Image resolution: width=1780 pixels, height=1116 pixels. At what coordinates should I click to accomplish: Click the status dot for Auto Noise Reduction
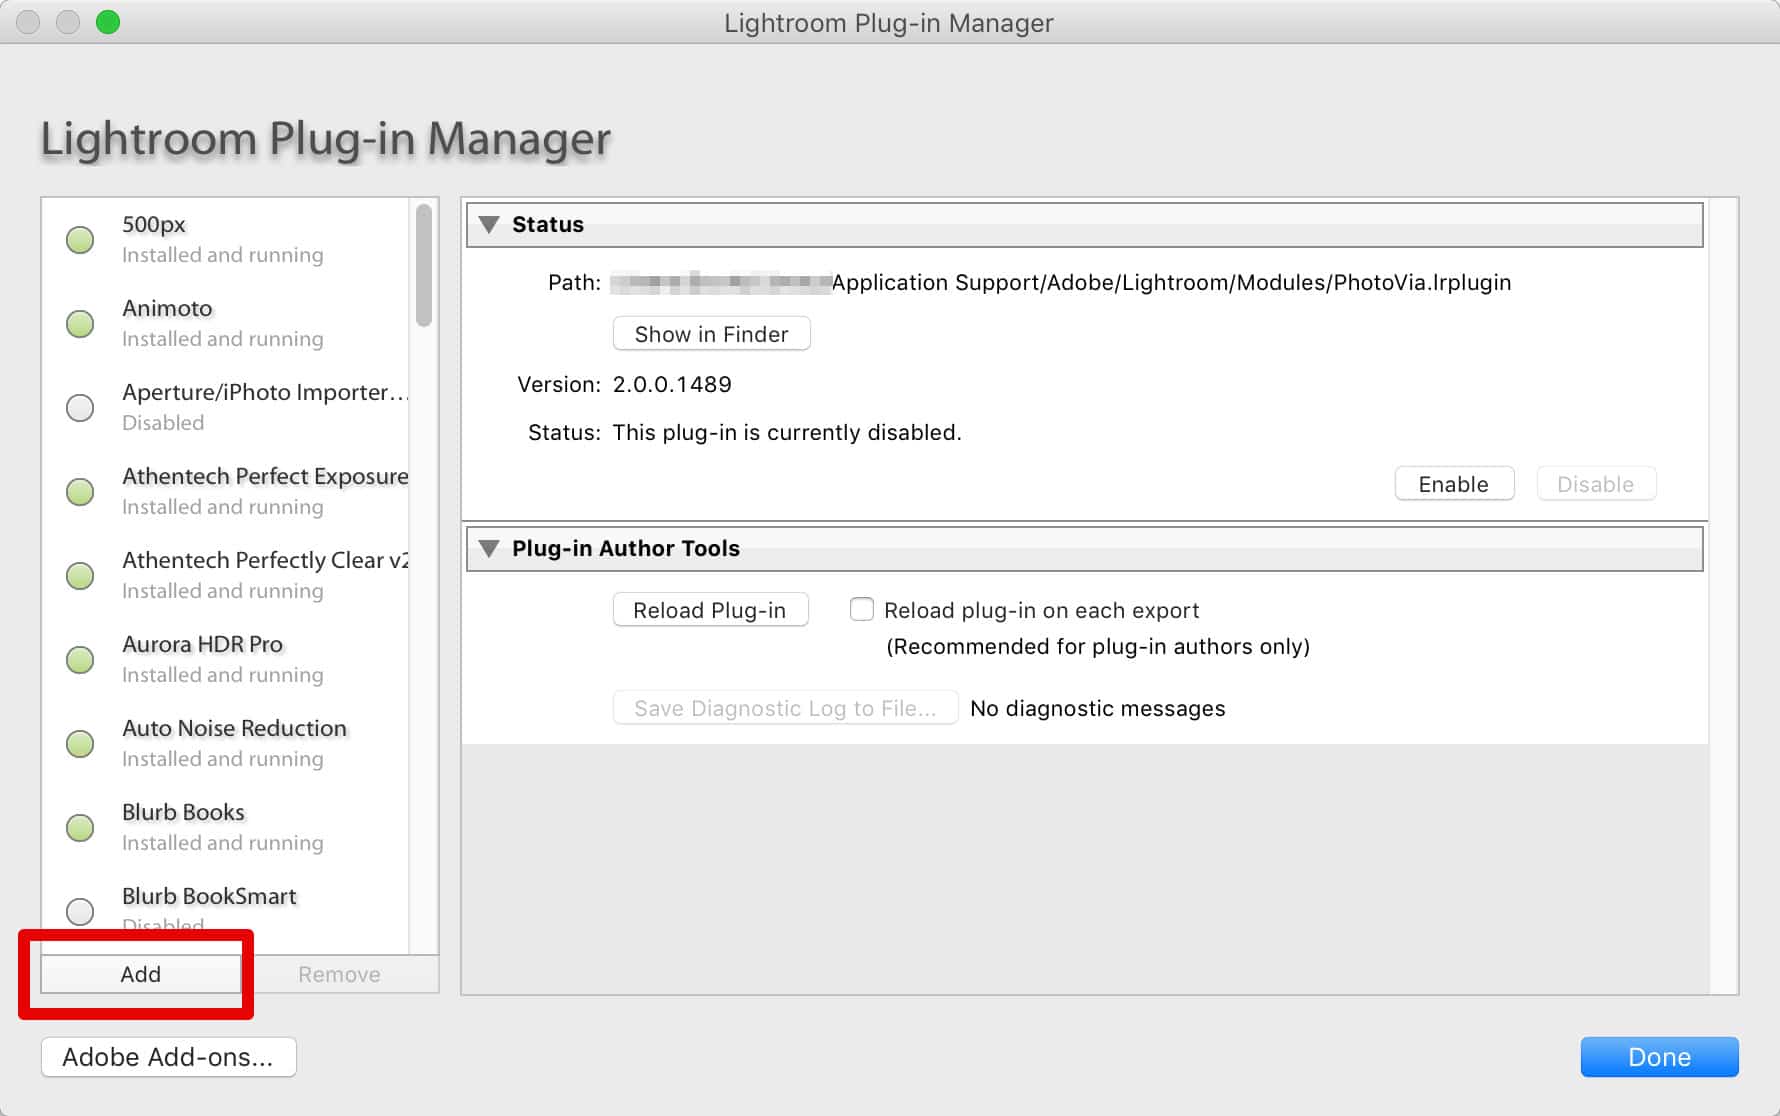80,744
